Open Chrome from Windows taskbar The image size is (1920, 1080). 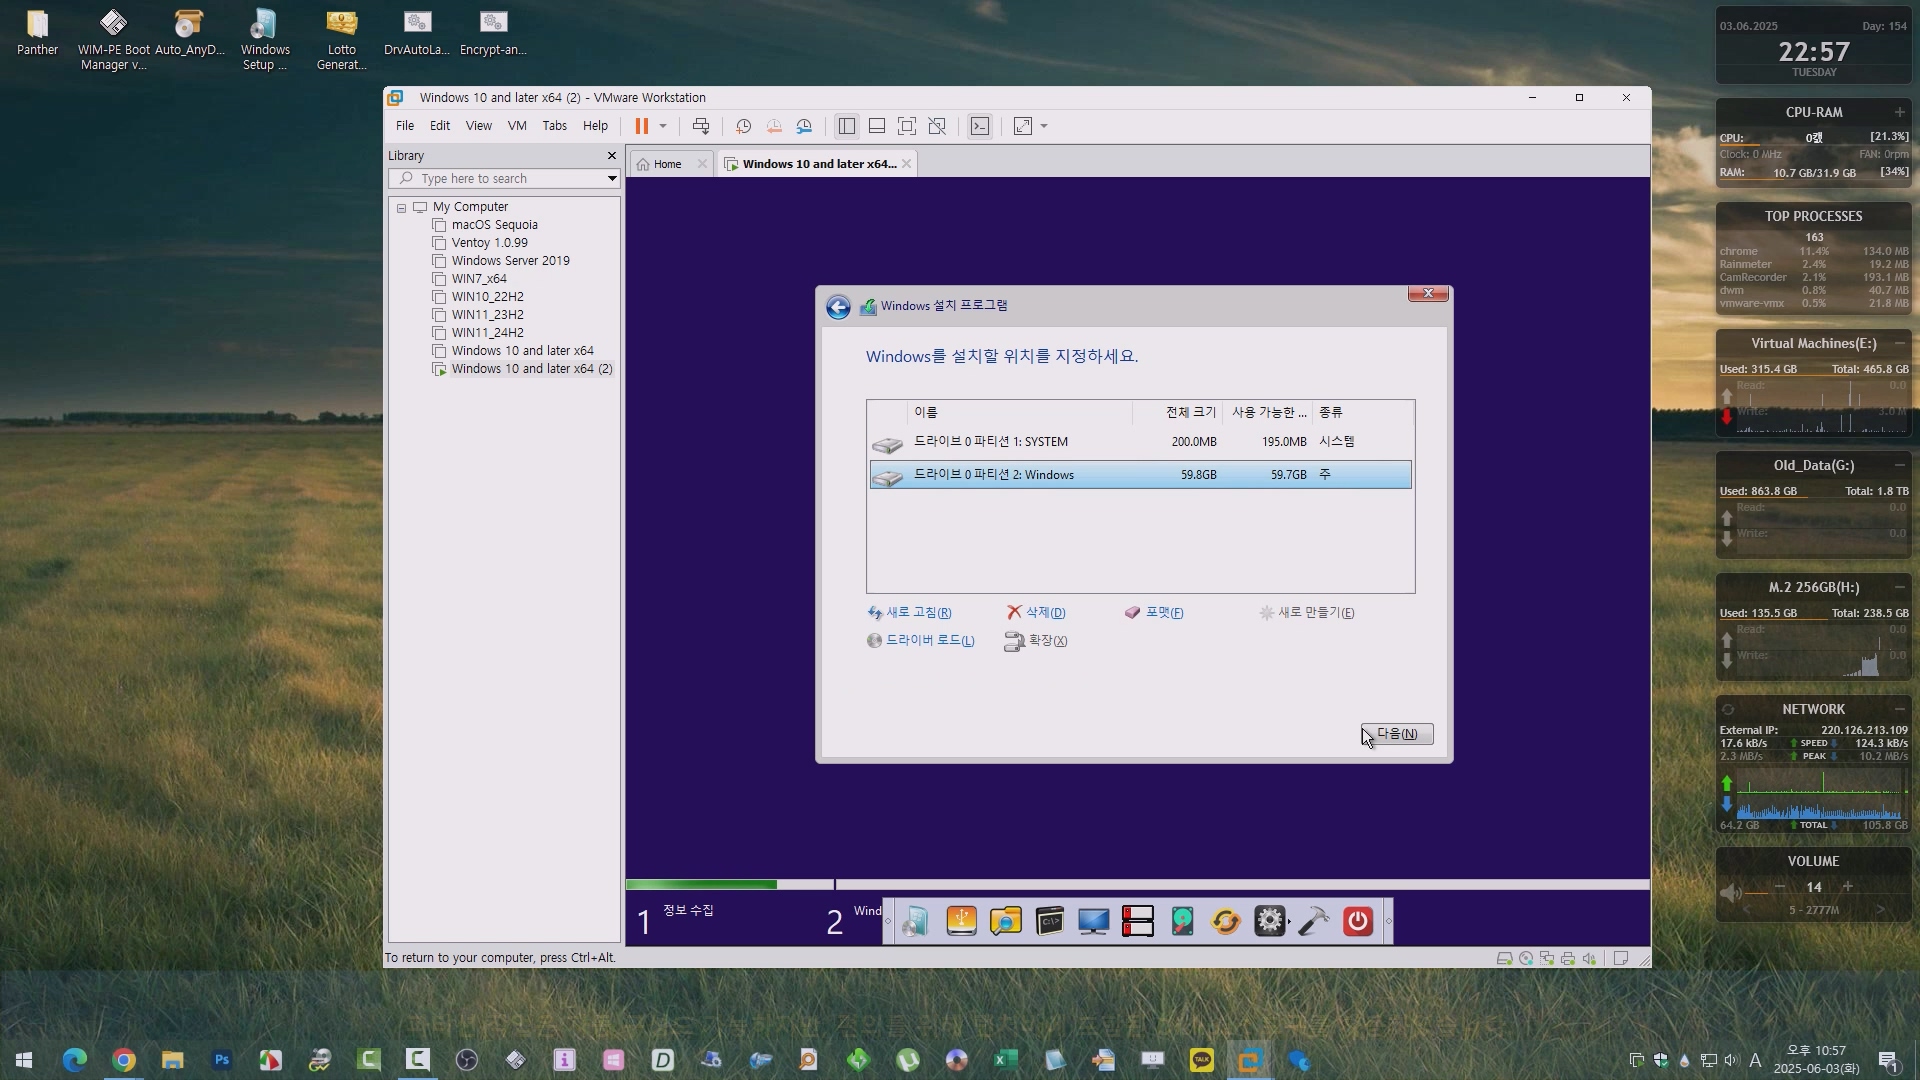pos(124,1060)
